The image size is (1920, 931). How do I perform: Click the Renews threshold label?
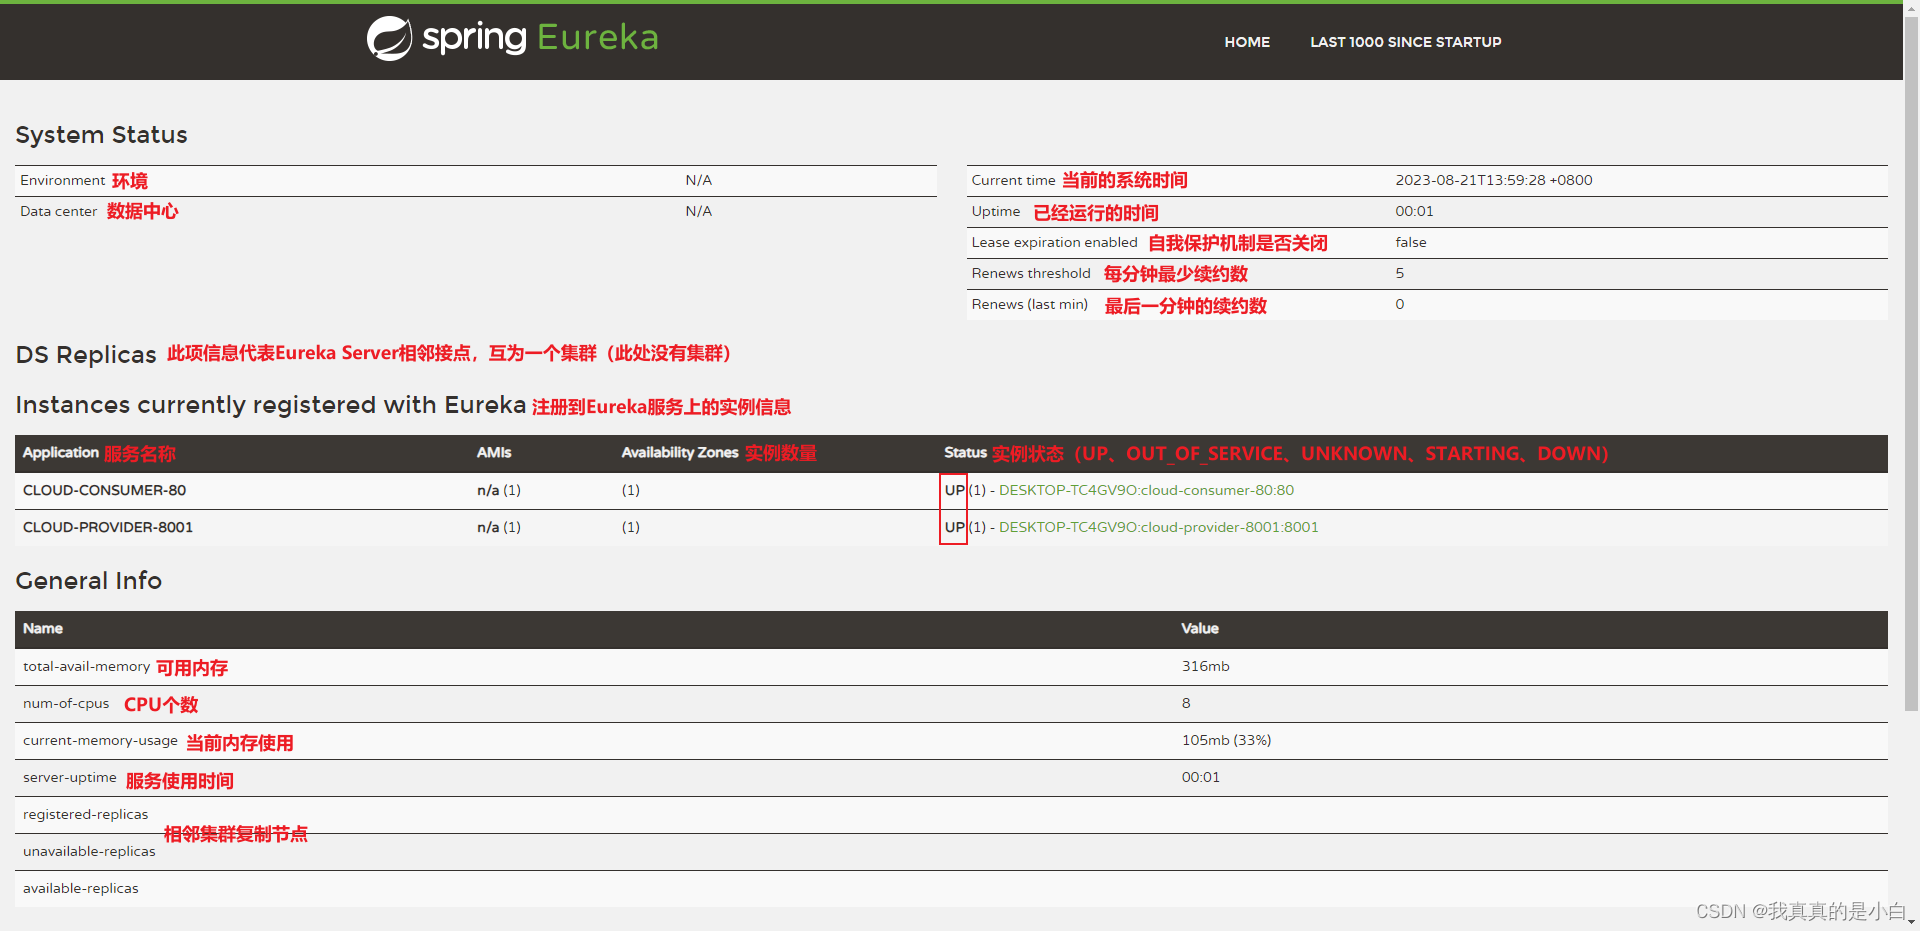(x=1031, y=273)
